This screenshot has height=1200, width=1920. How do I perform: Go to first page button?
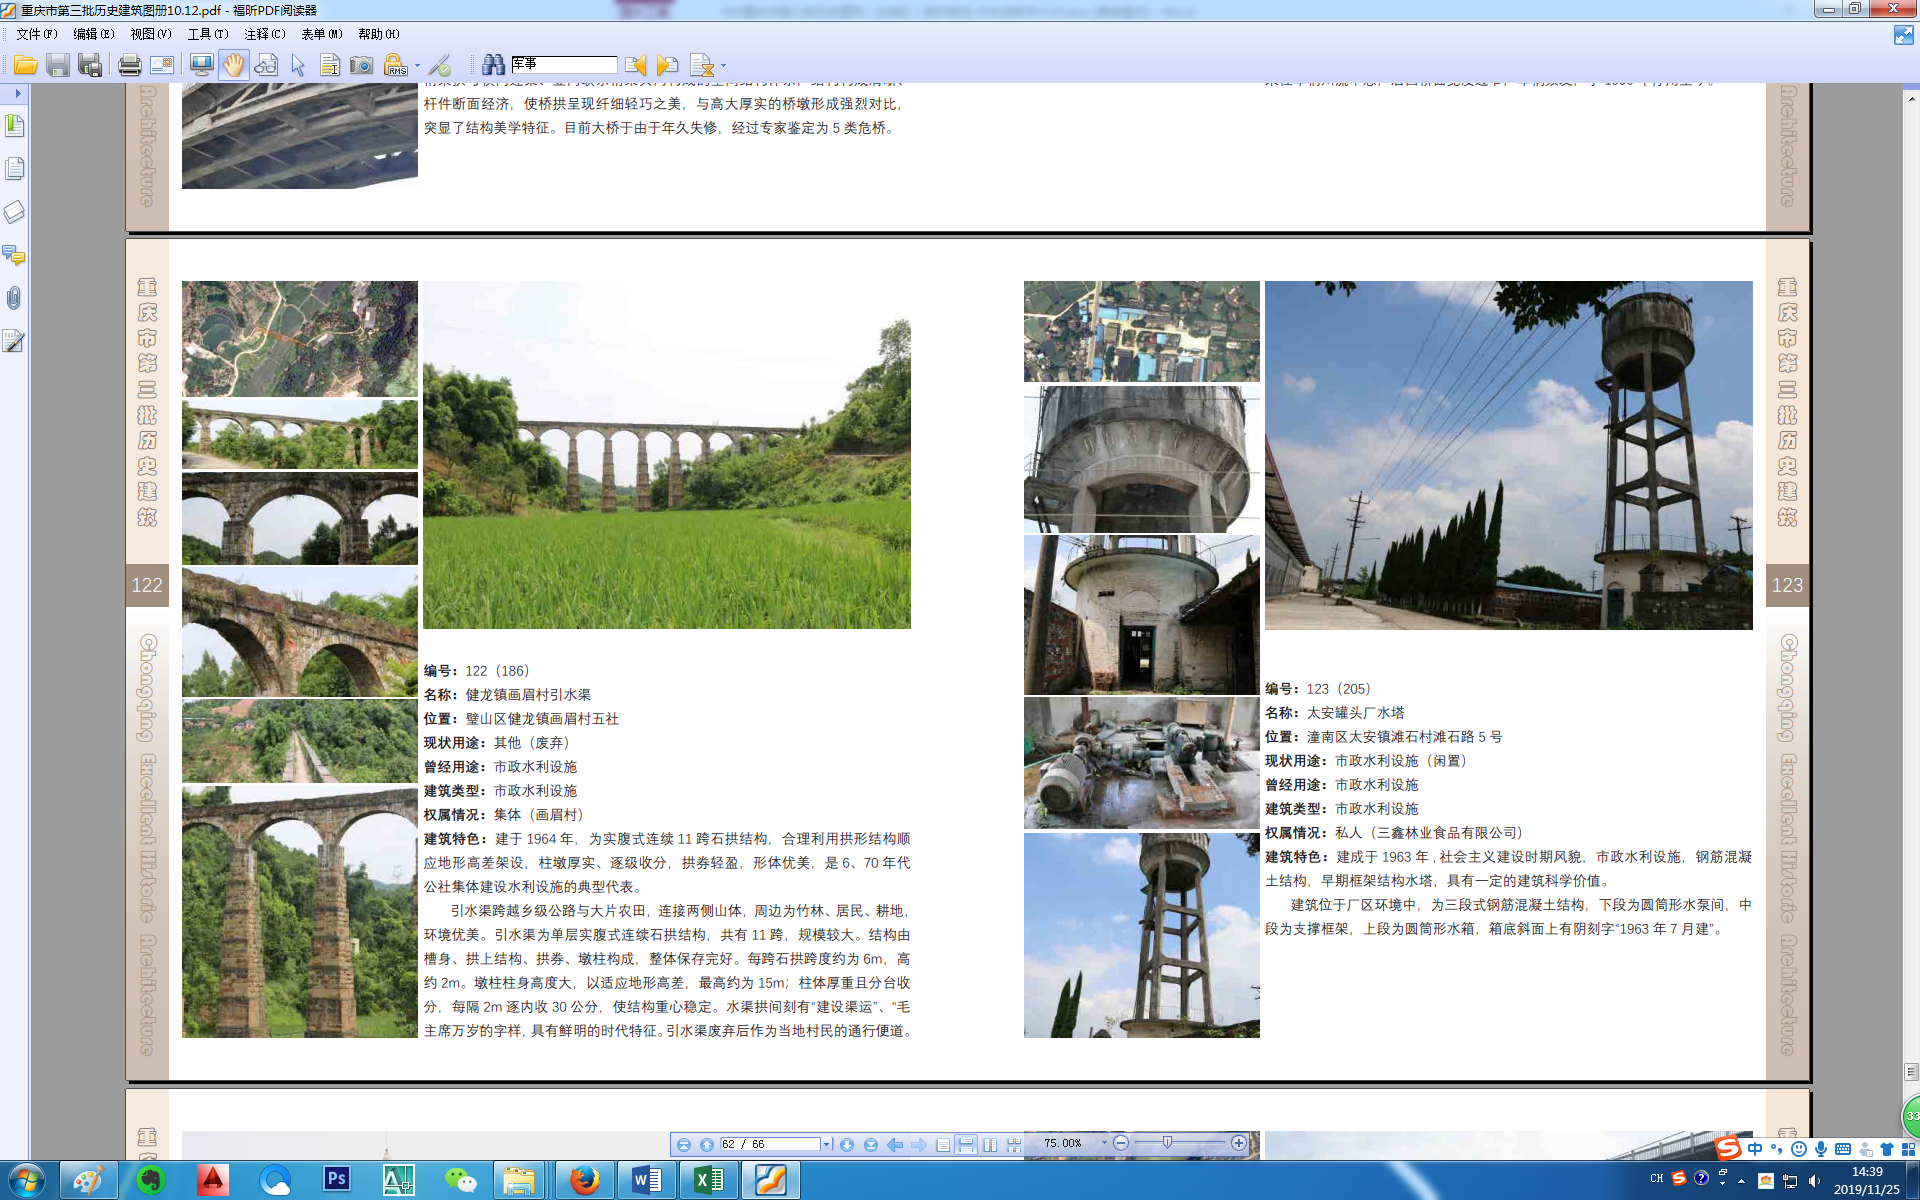pyautogui.click(x=684, y=1144)
